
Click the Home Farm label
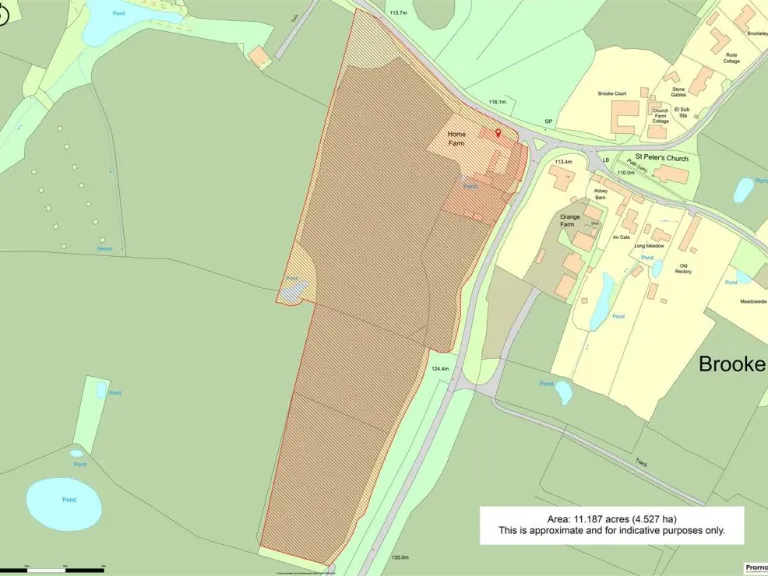(457, 139)
